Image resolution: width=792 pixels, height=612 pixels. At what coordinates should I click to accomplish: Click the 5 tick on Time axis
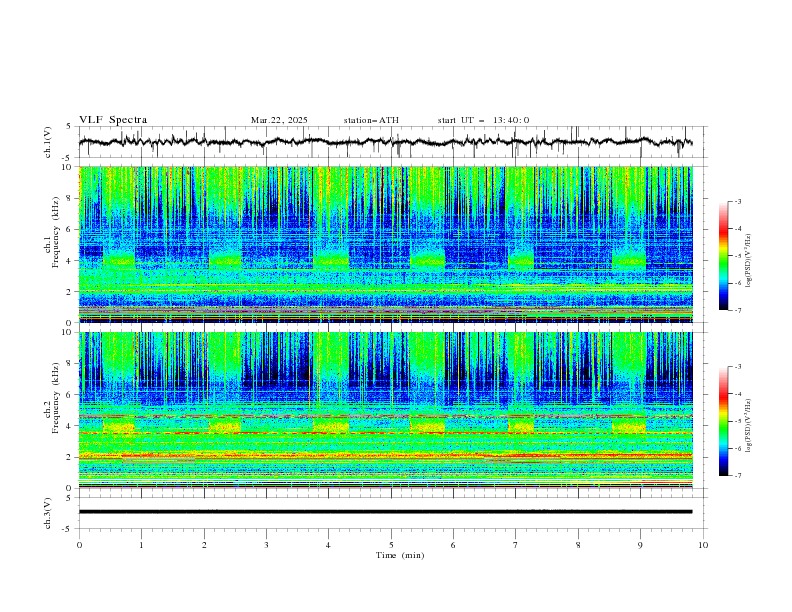(391, 545)
